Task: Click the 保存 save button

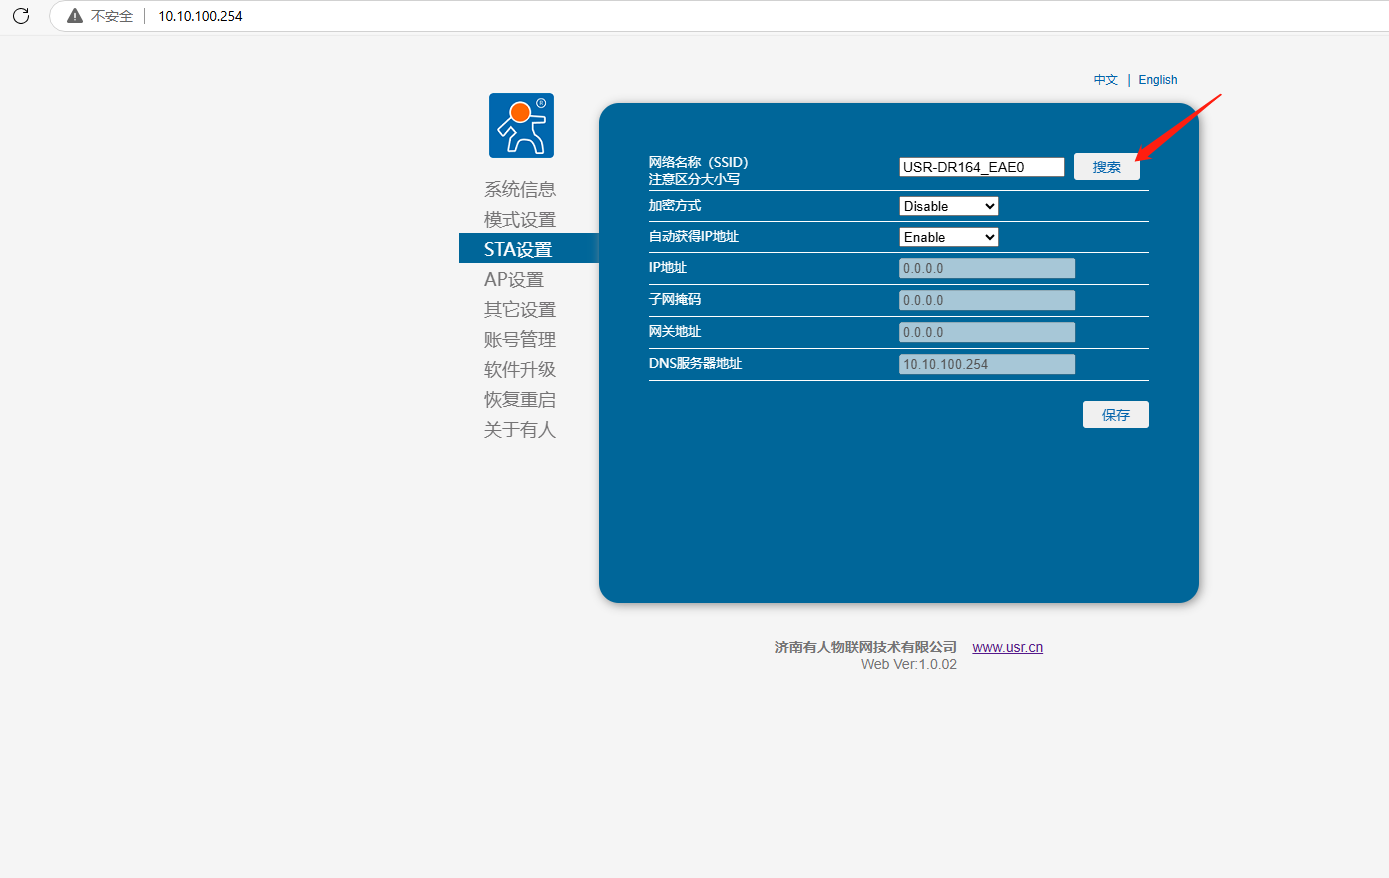Action: (x=1115, y=415)
